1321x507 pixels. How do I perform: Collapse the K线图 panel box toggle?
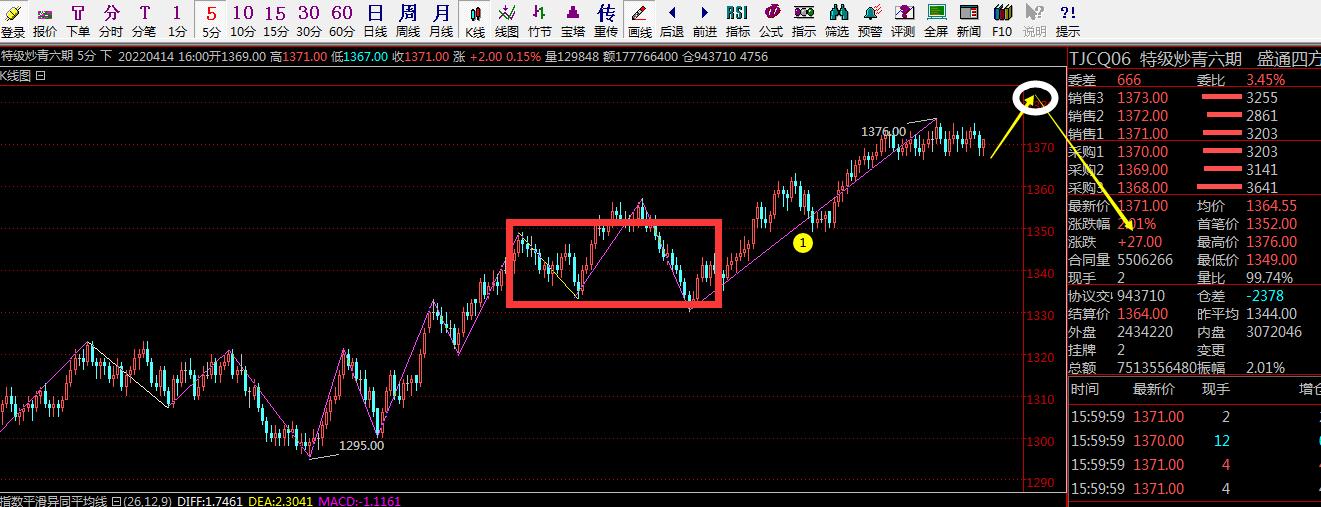tap(40, 75)
